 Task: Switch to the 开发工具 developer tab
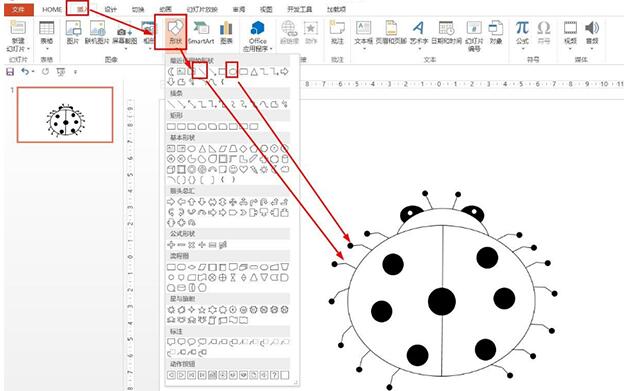299,9
